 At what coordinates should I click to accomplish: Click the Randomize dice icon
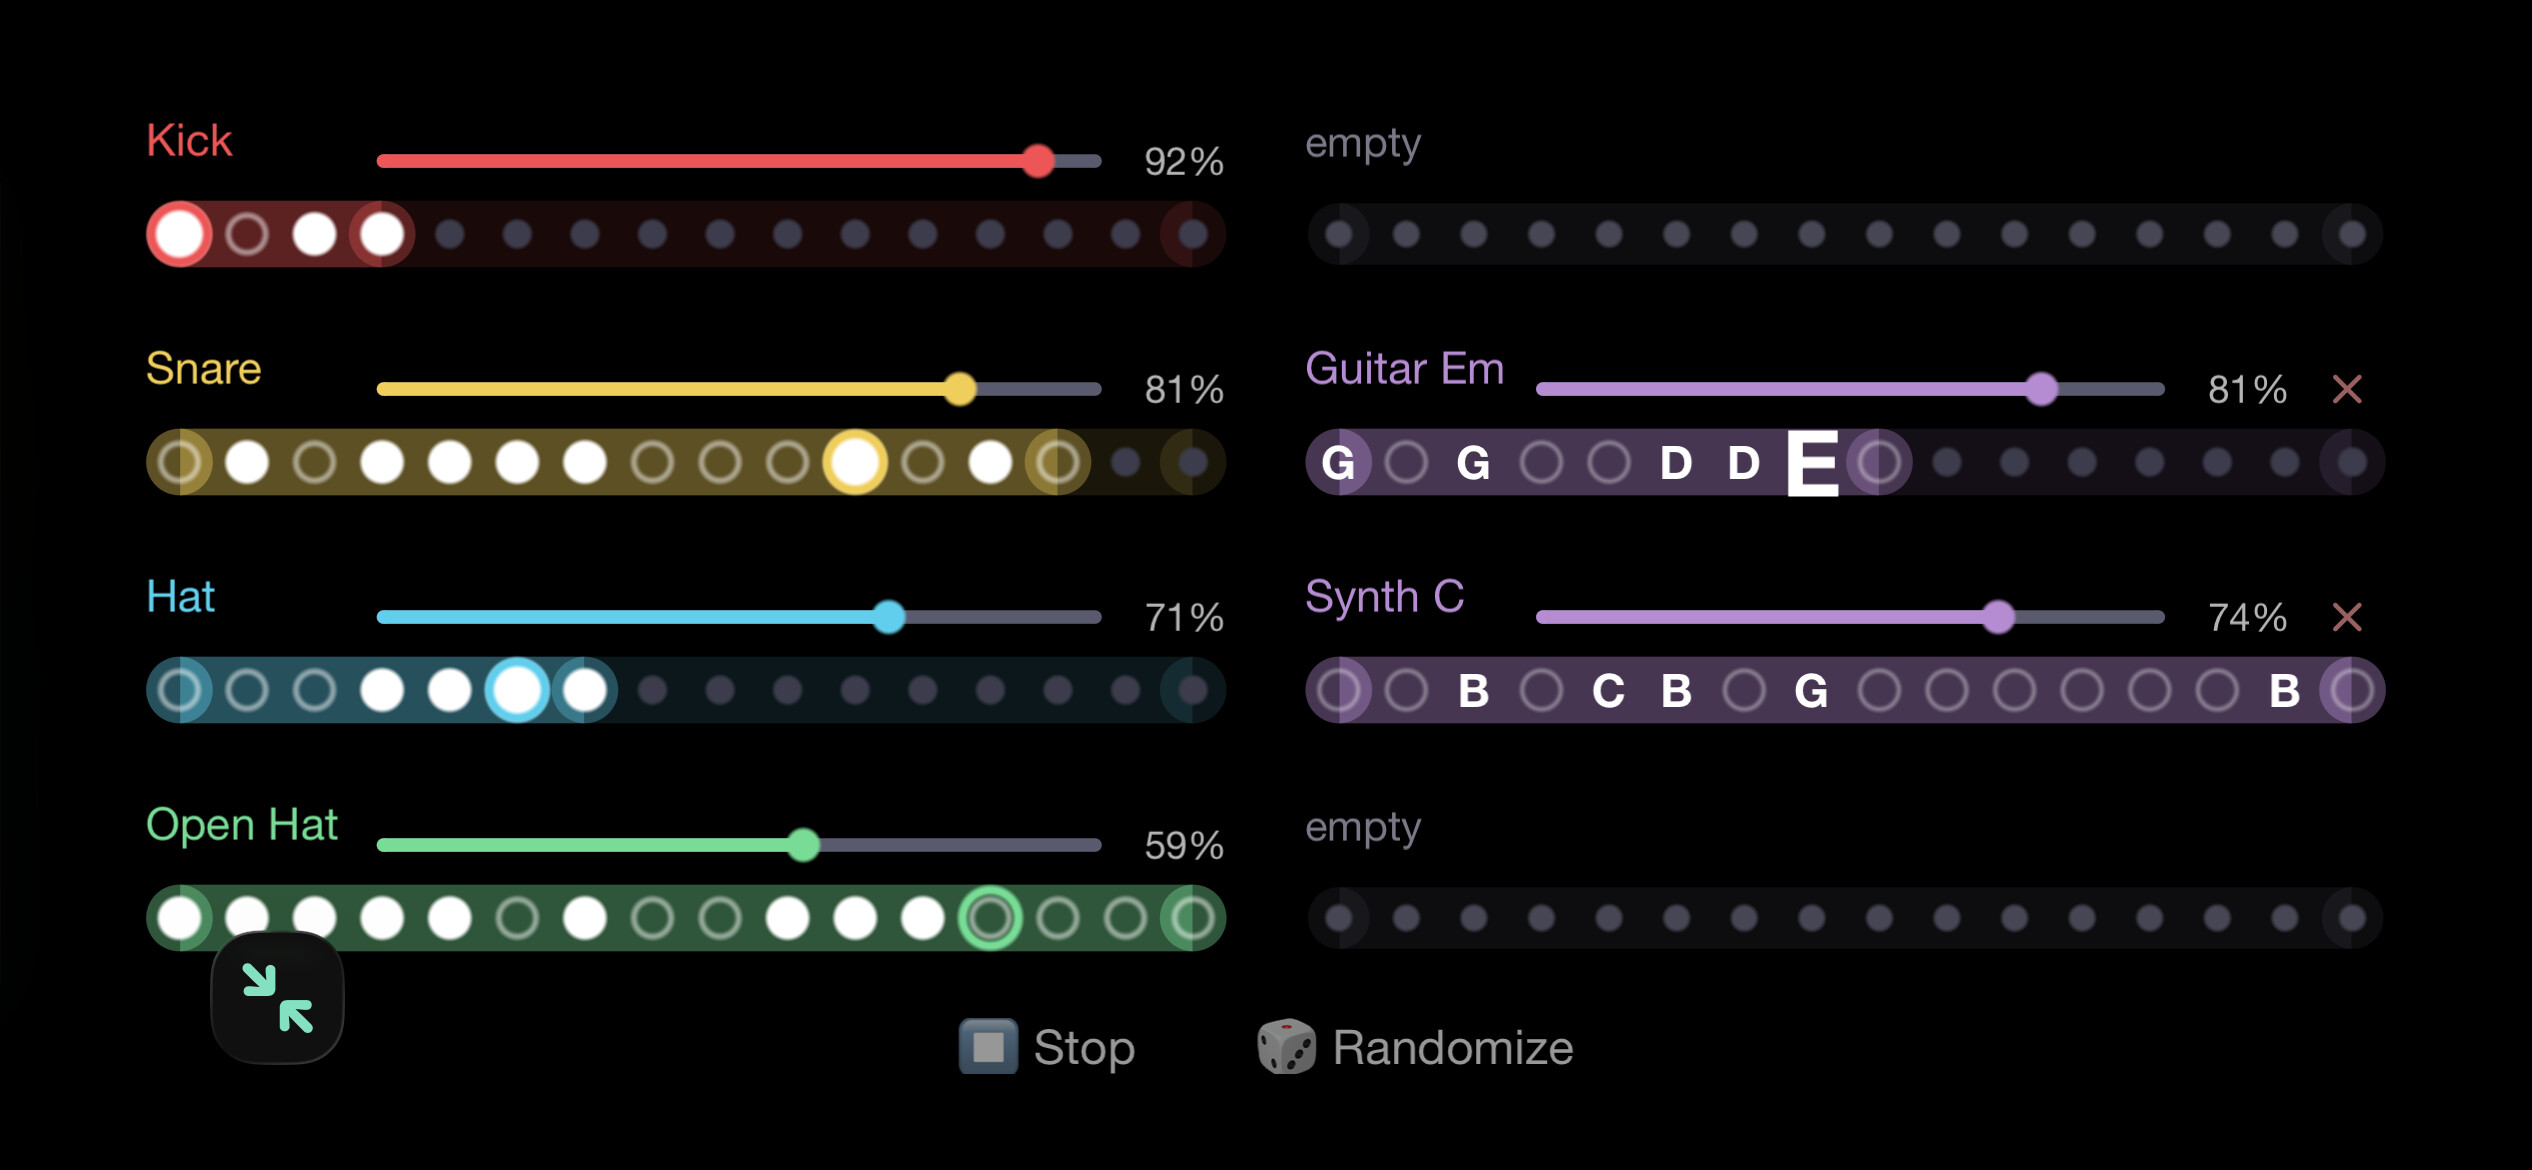tap(1286, 1047)
